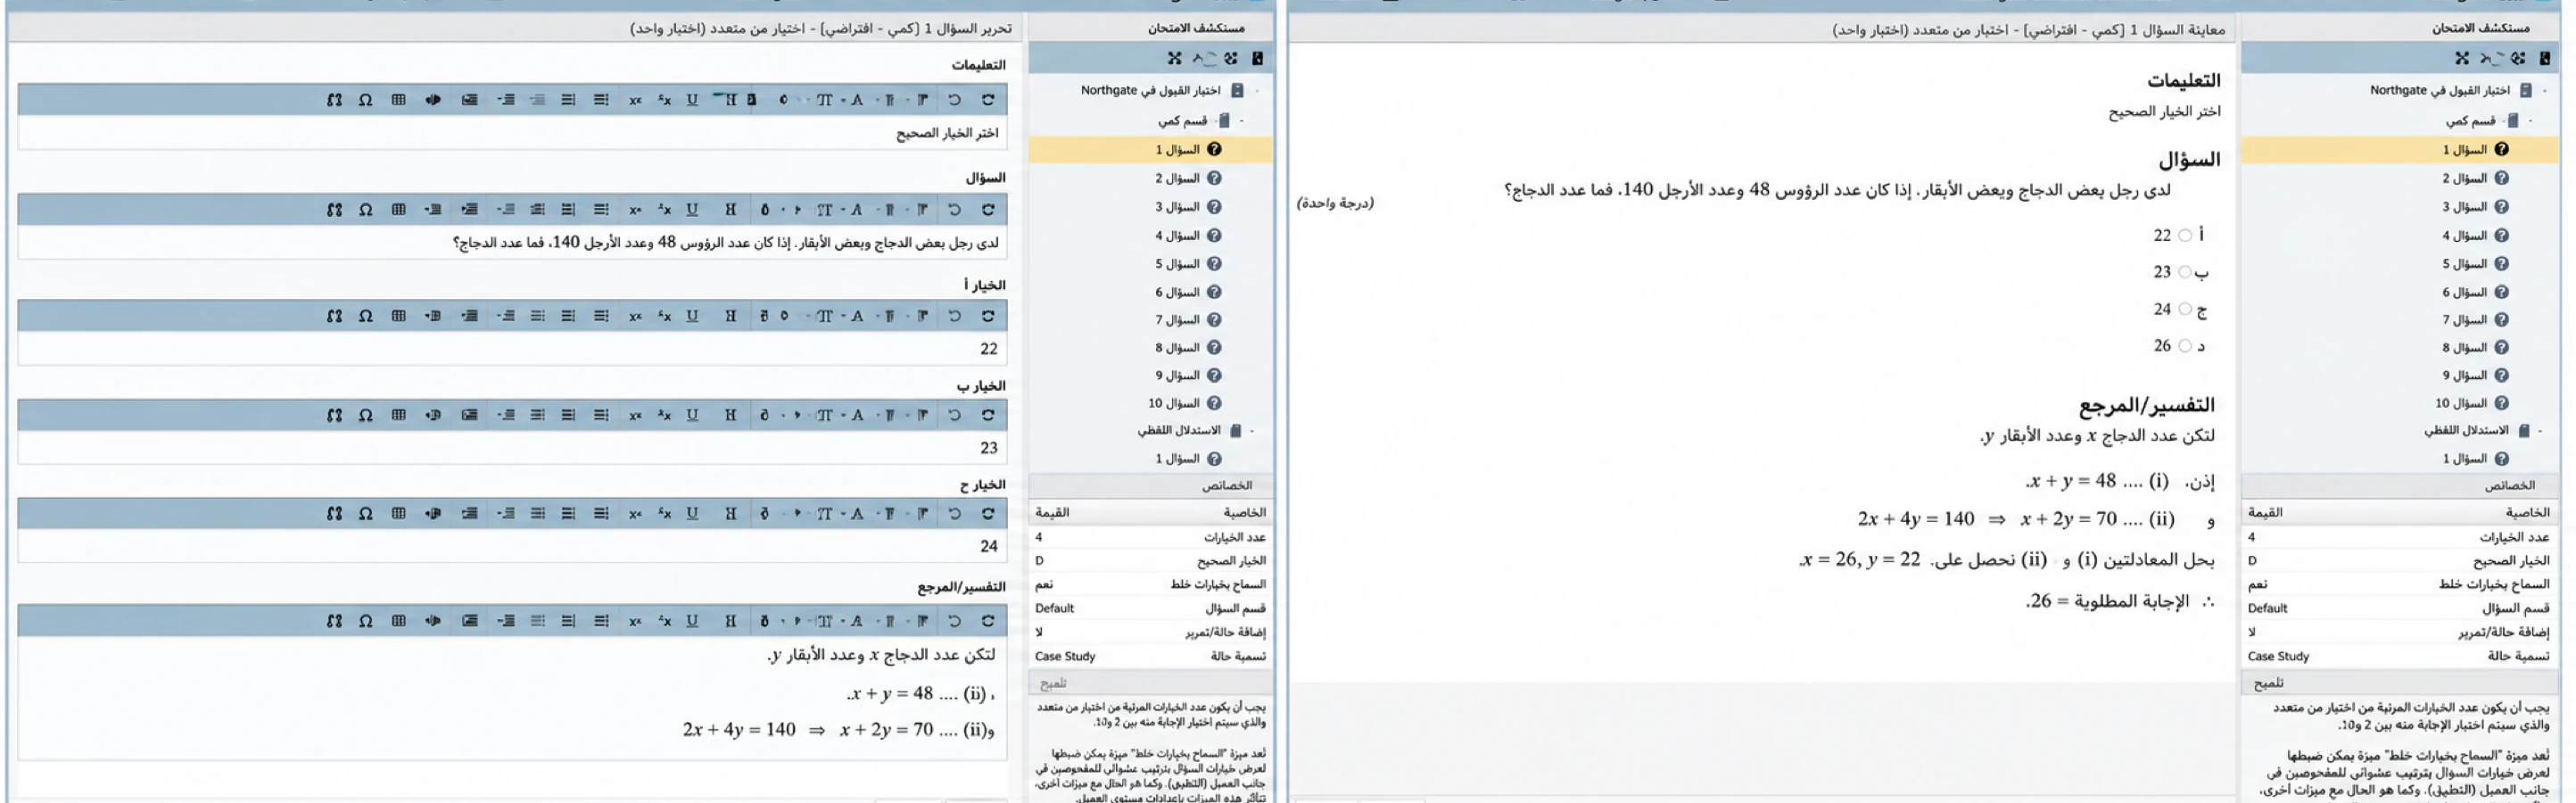Click question-mark icon of السؤال 3 in editing explorer

click(1214, 207)
